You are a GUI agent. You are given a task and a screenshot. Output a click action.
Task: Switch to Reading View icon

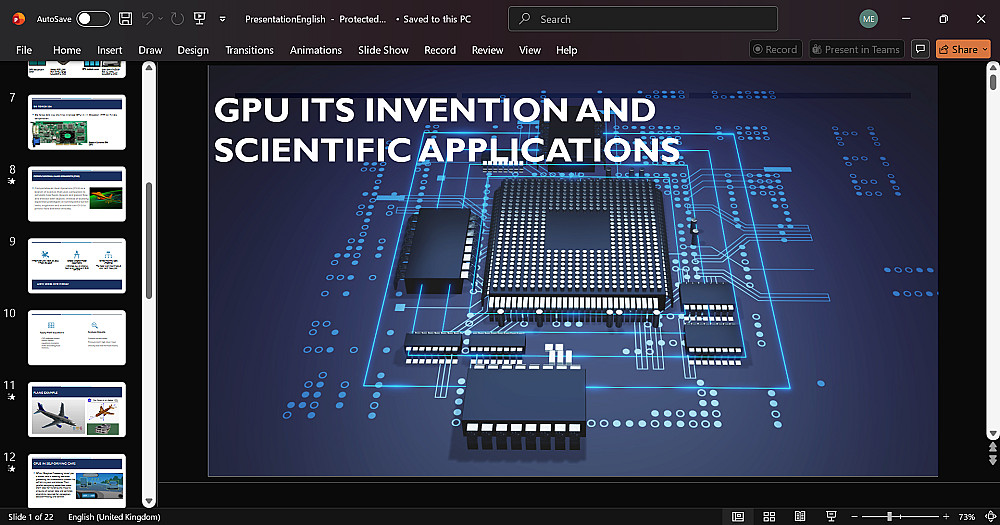[800, 516]
